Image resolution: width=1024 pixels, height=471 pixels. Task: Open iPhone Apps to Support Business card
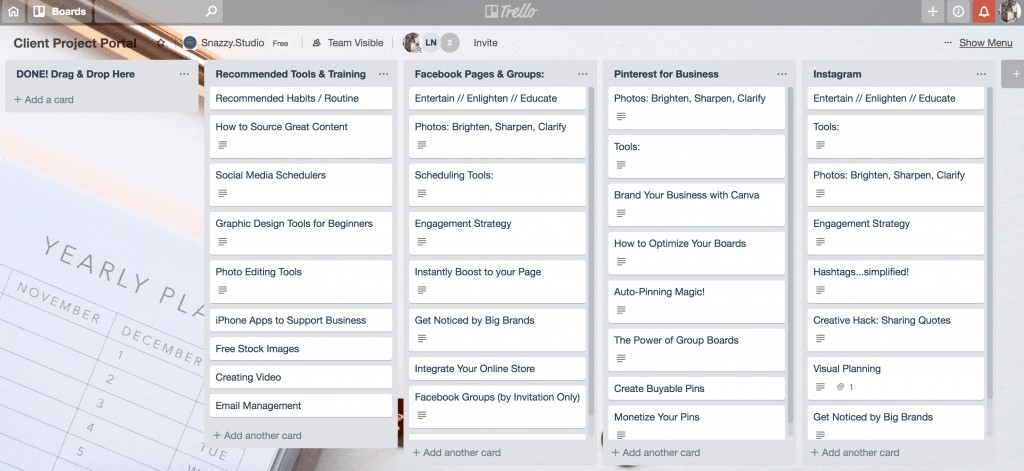coord(301,320)
